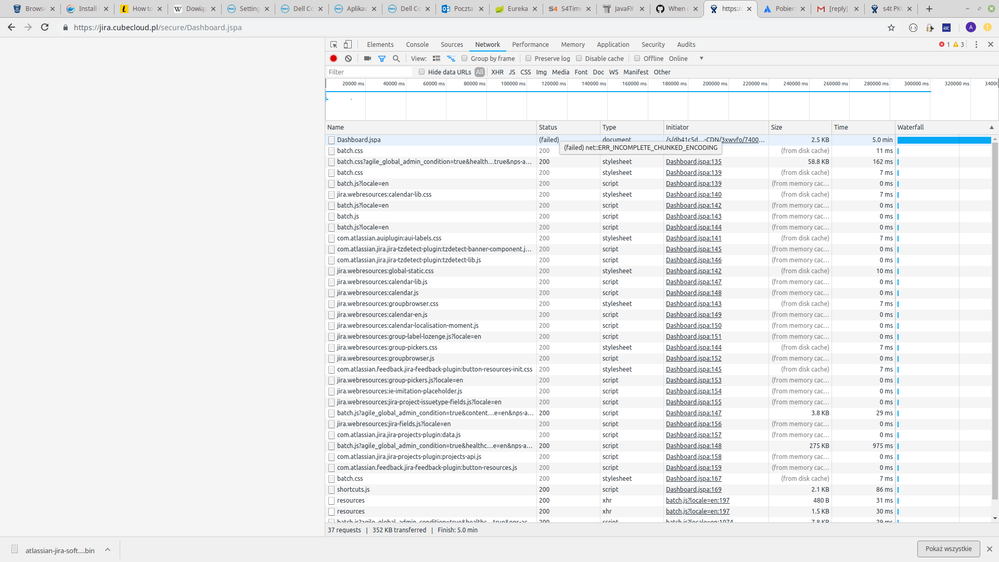The image size is (999, 562).
Task: Bookmark this page with star icon
Action: coord(891,27)
